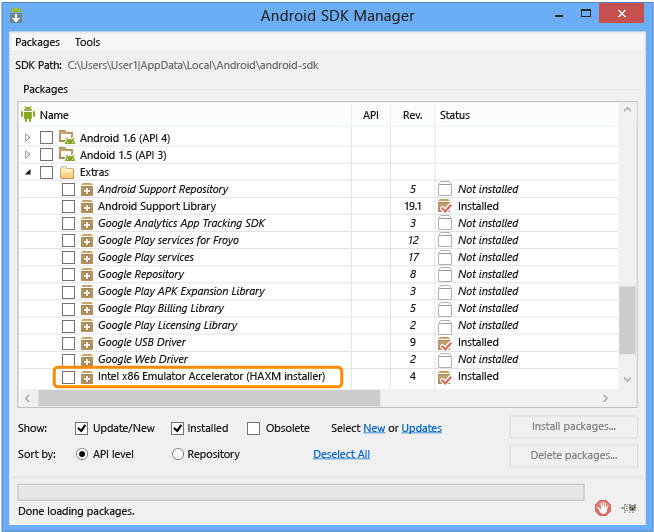Click the vertical scrollbar thumb
654x532 pixels.
tap(627, 320)
